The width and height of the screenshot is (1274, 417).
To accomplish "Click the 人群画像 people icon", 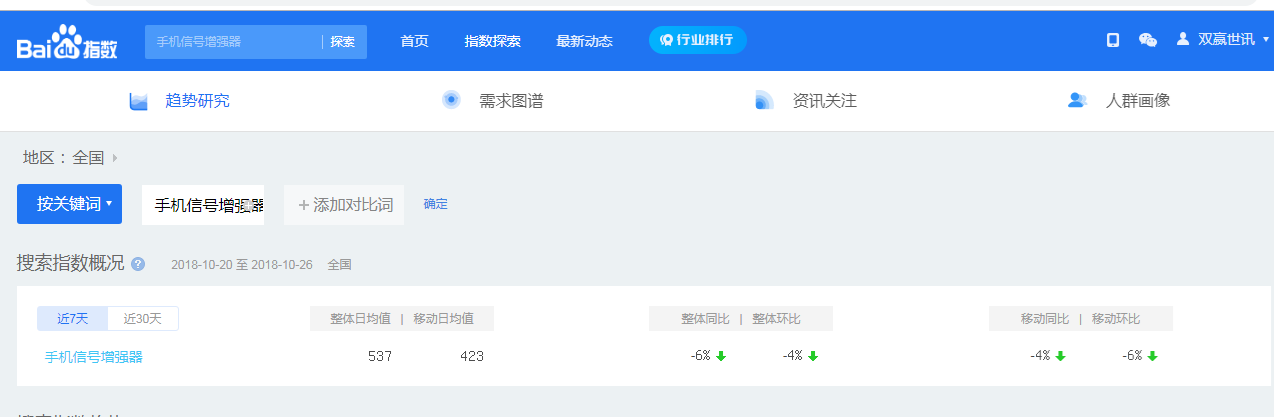I will (x=1077, y=100).
